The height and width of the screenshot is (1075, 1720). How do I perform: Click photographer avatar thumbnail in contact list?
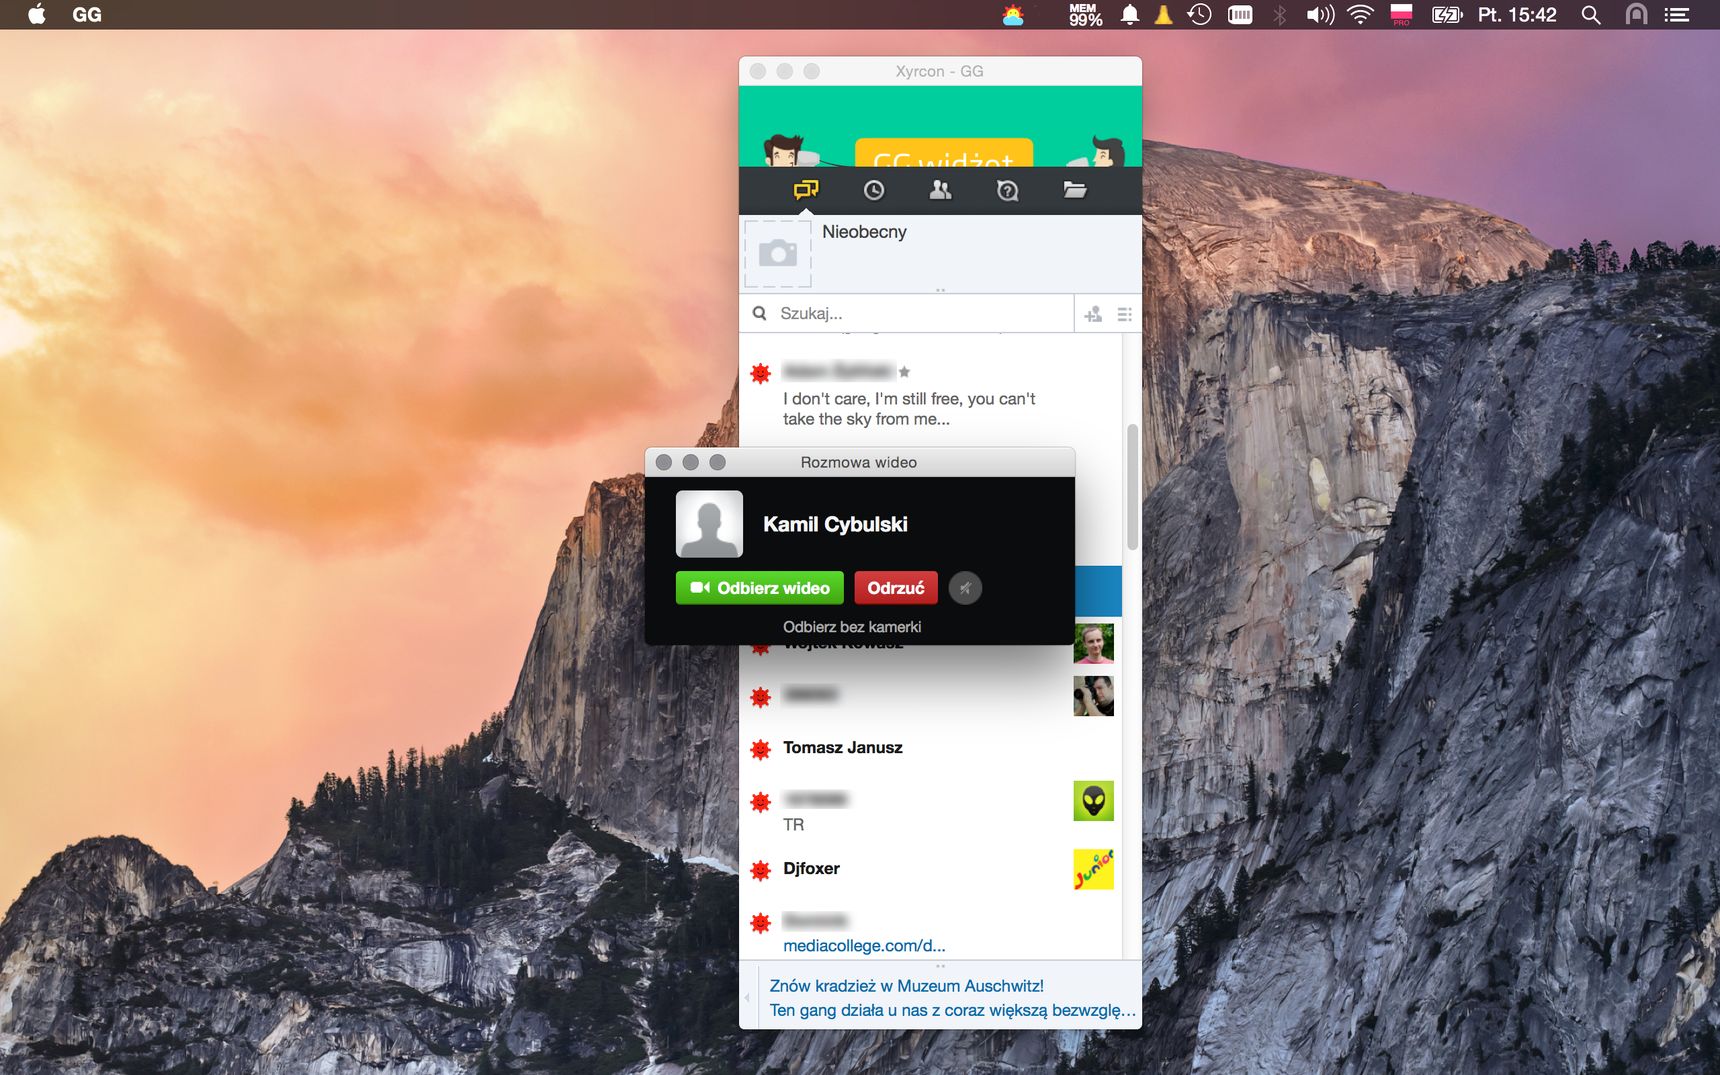coord(1093,696)
